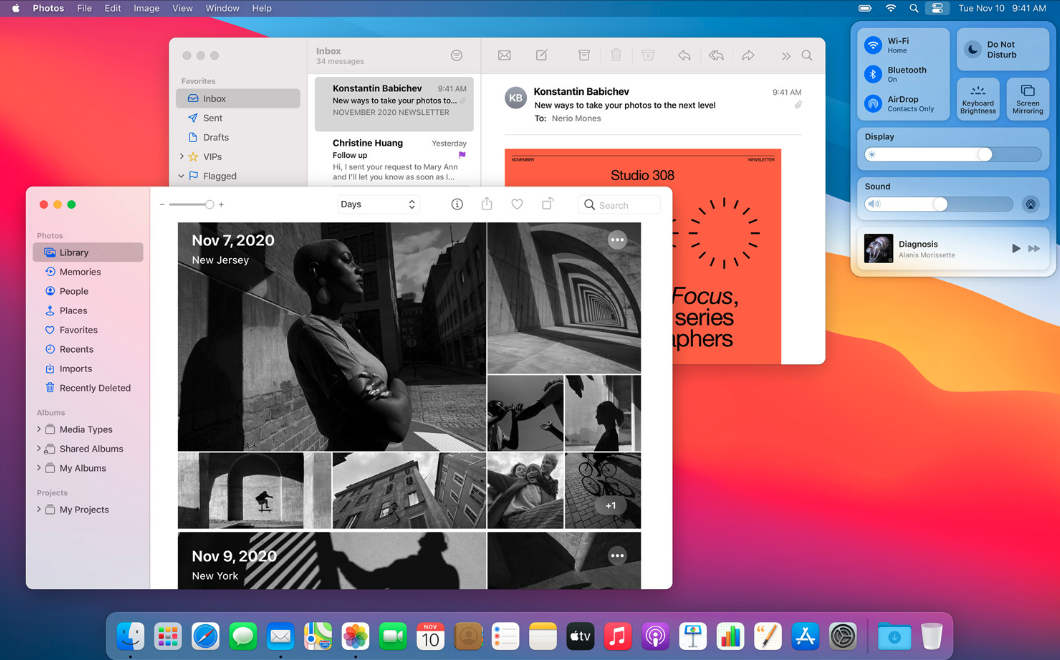Show more Mail toolbar items chevron
This screenshot has width=1060, height=660.
pyautogui.click(x=786, y=56)
